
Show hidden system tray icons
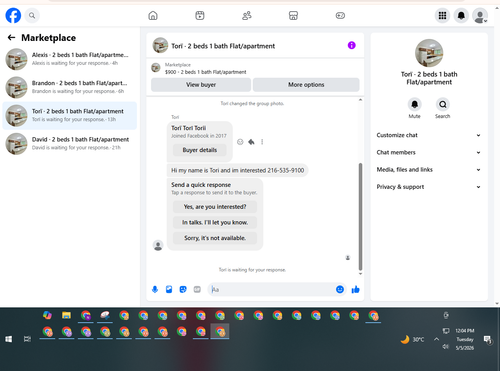coord(436,339)
